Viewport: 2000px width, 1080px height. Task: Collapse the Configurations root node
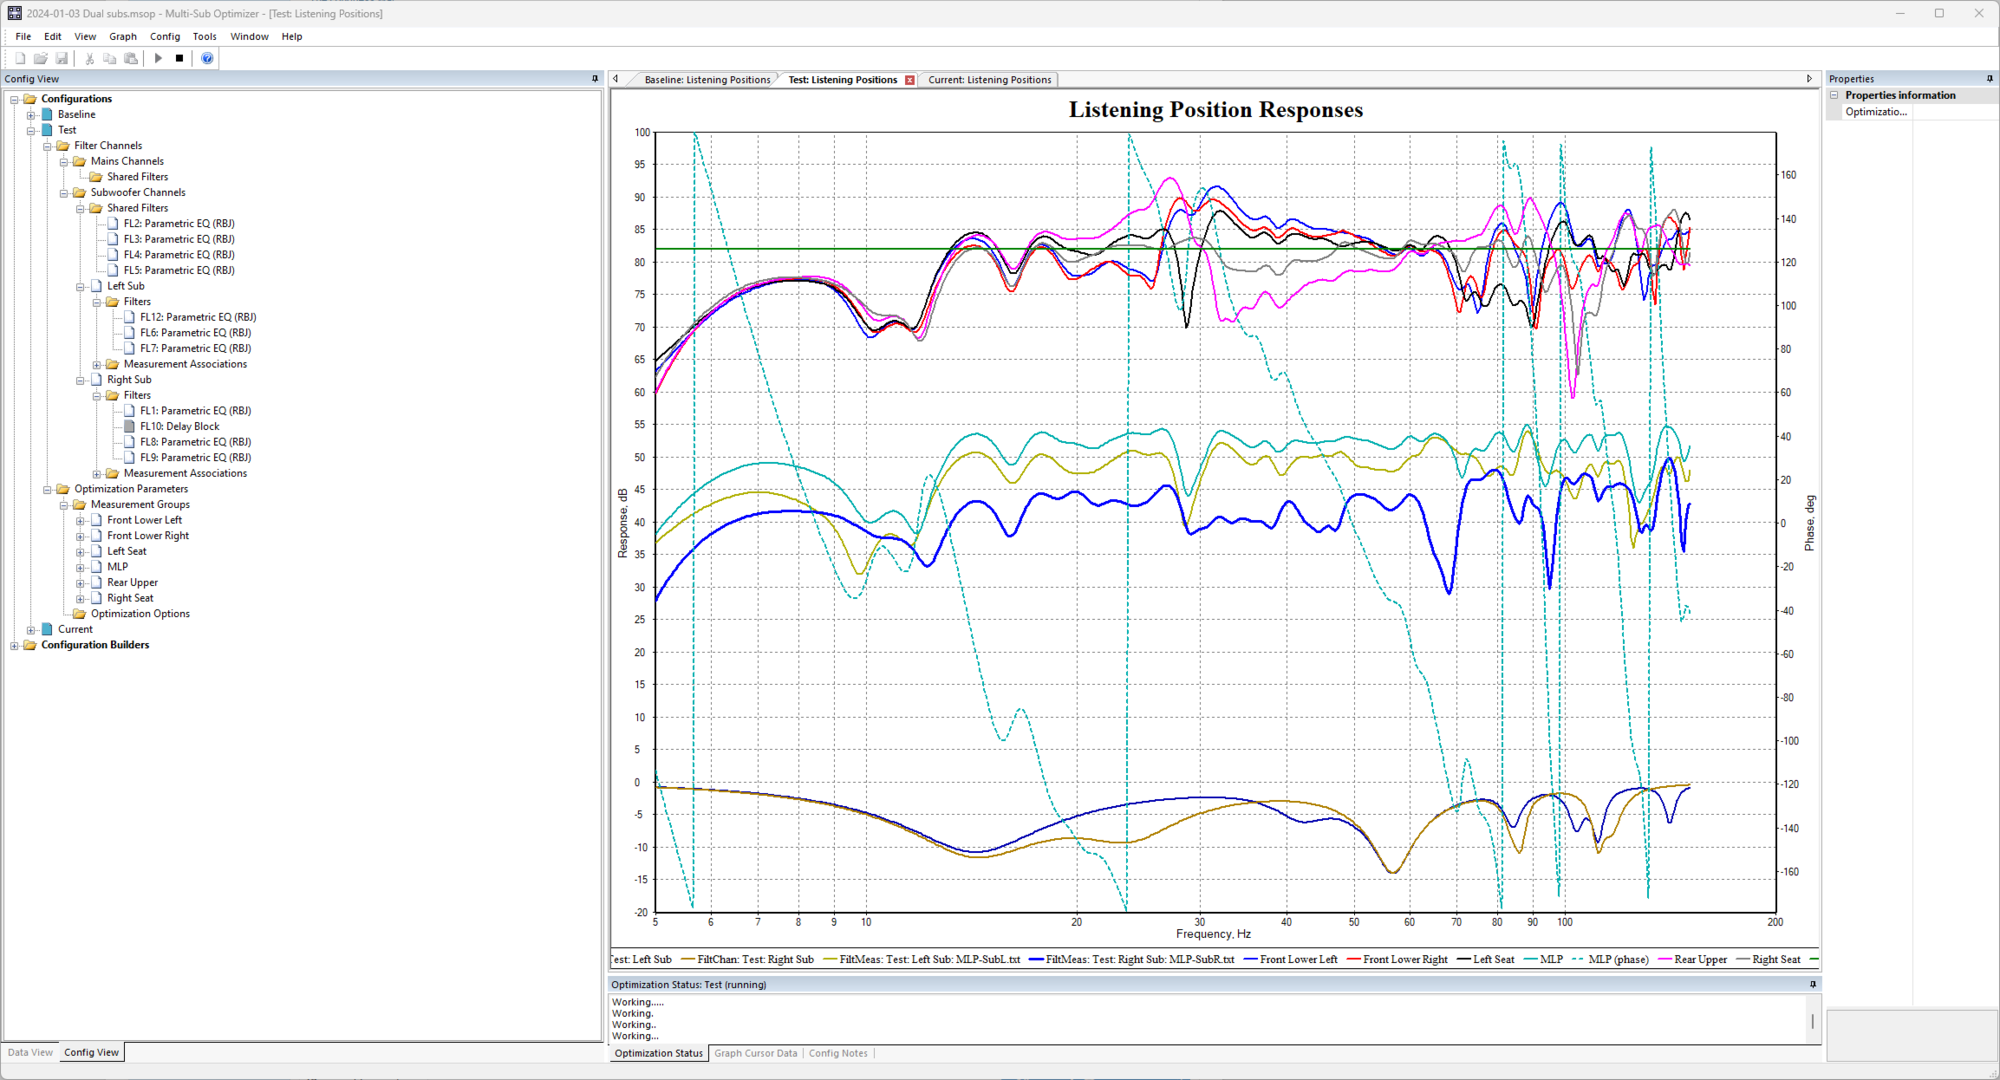[14, 99]
